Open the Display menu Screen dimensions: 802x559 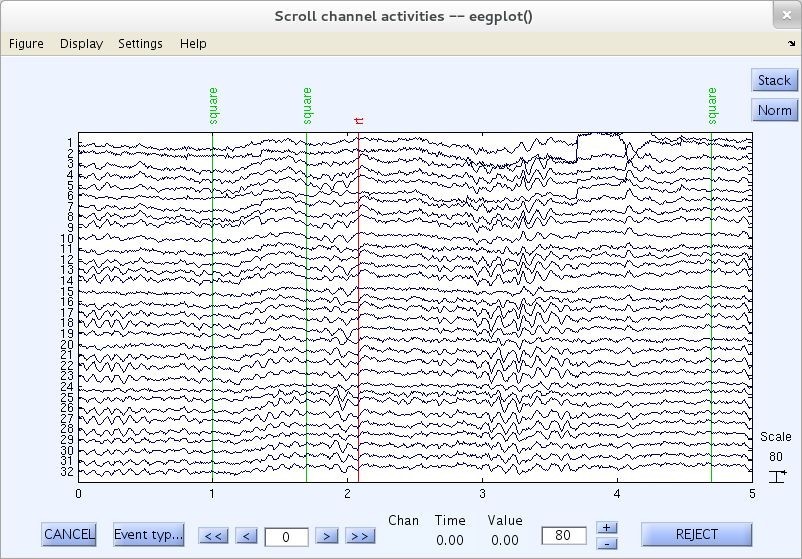pos(81,43)
